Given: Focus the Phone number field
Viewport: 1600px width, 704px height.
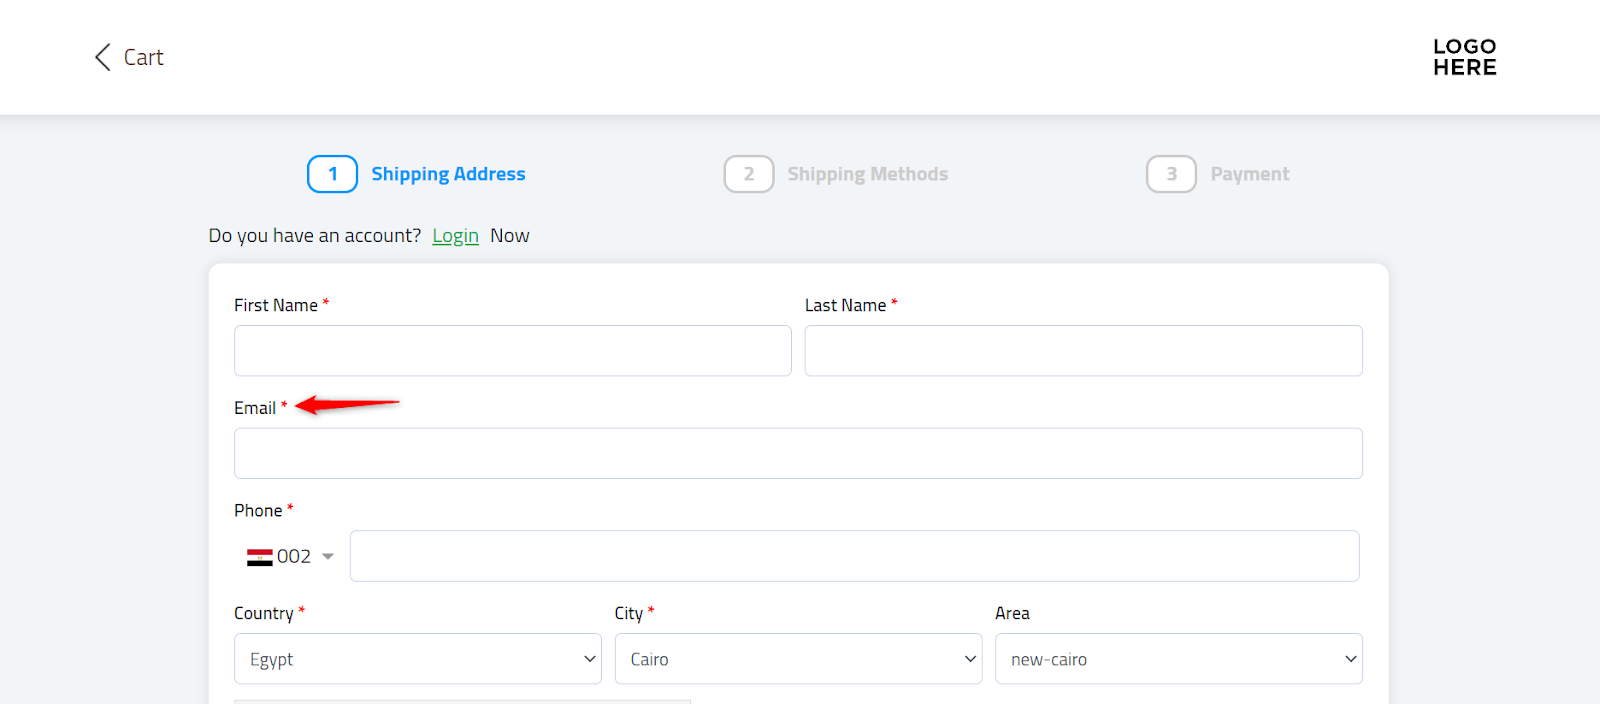Looking at the screenshot, I should pyautogui.click(x=854, y=556).
